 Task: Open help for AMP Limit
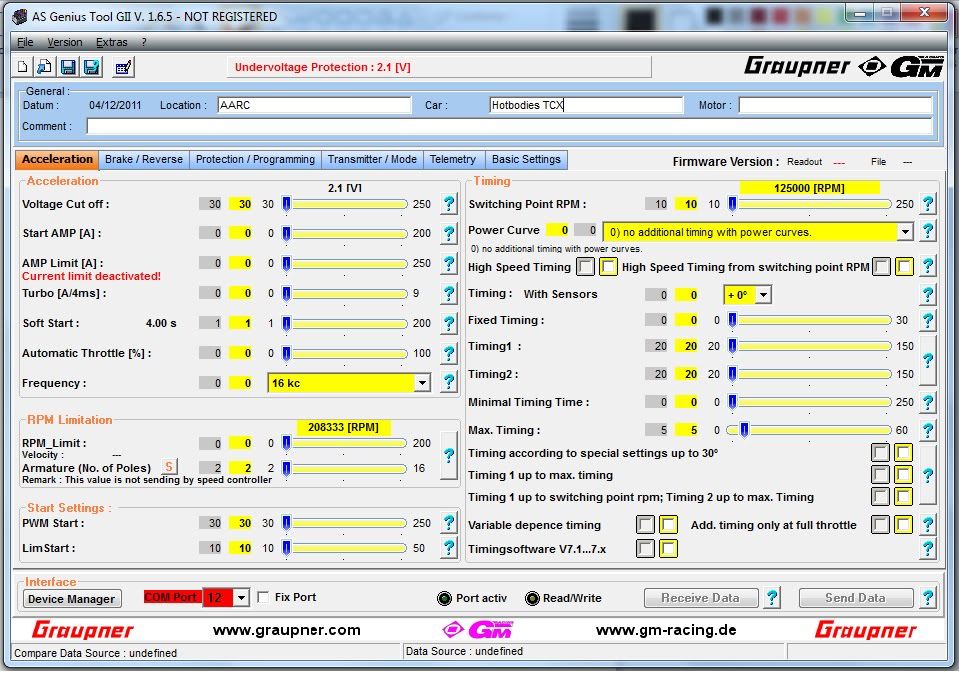449,263
